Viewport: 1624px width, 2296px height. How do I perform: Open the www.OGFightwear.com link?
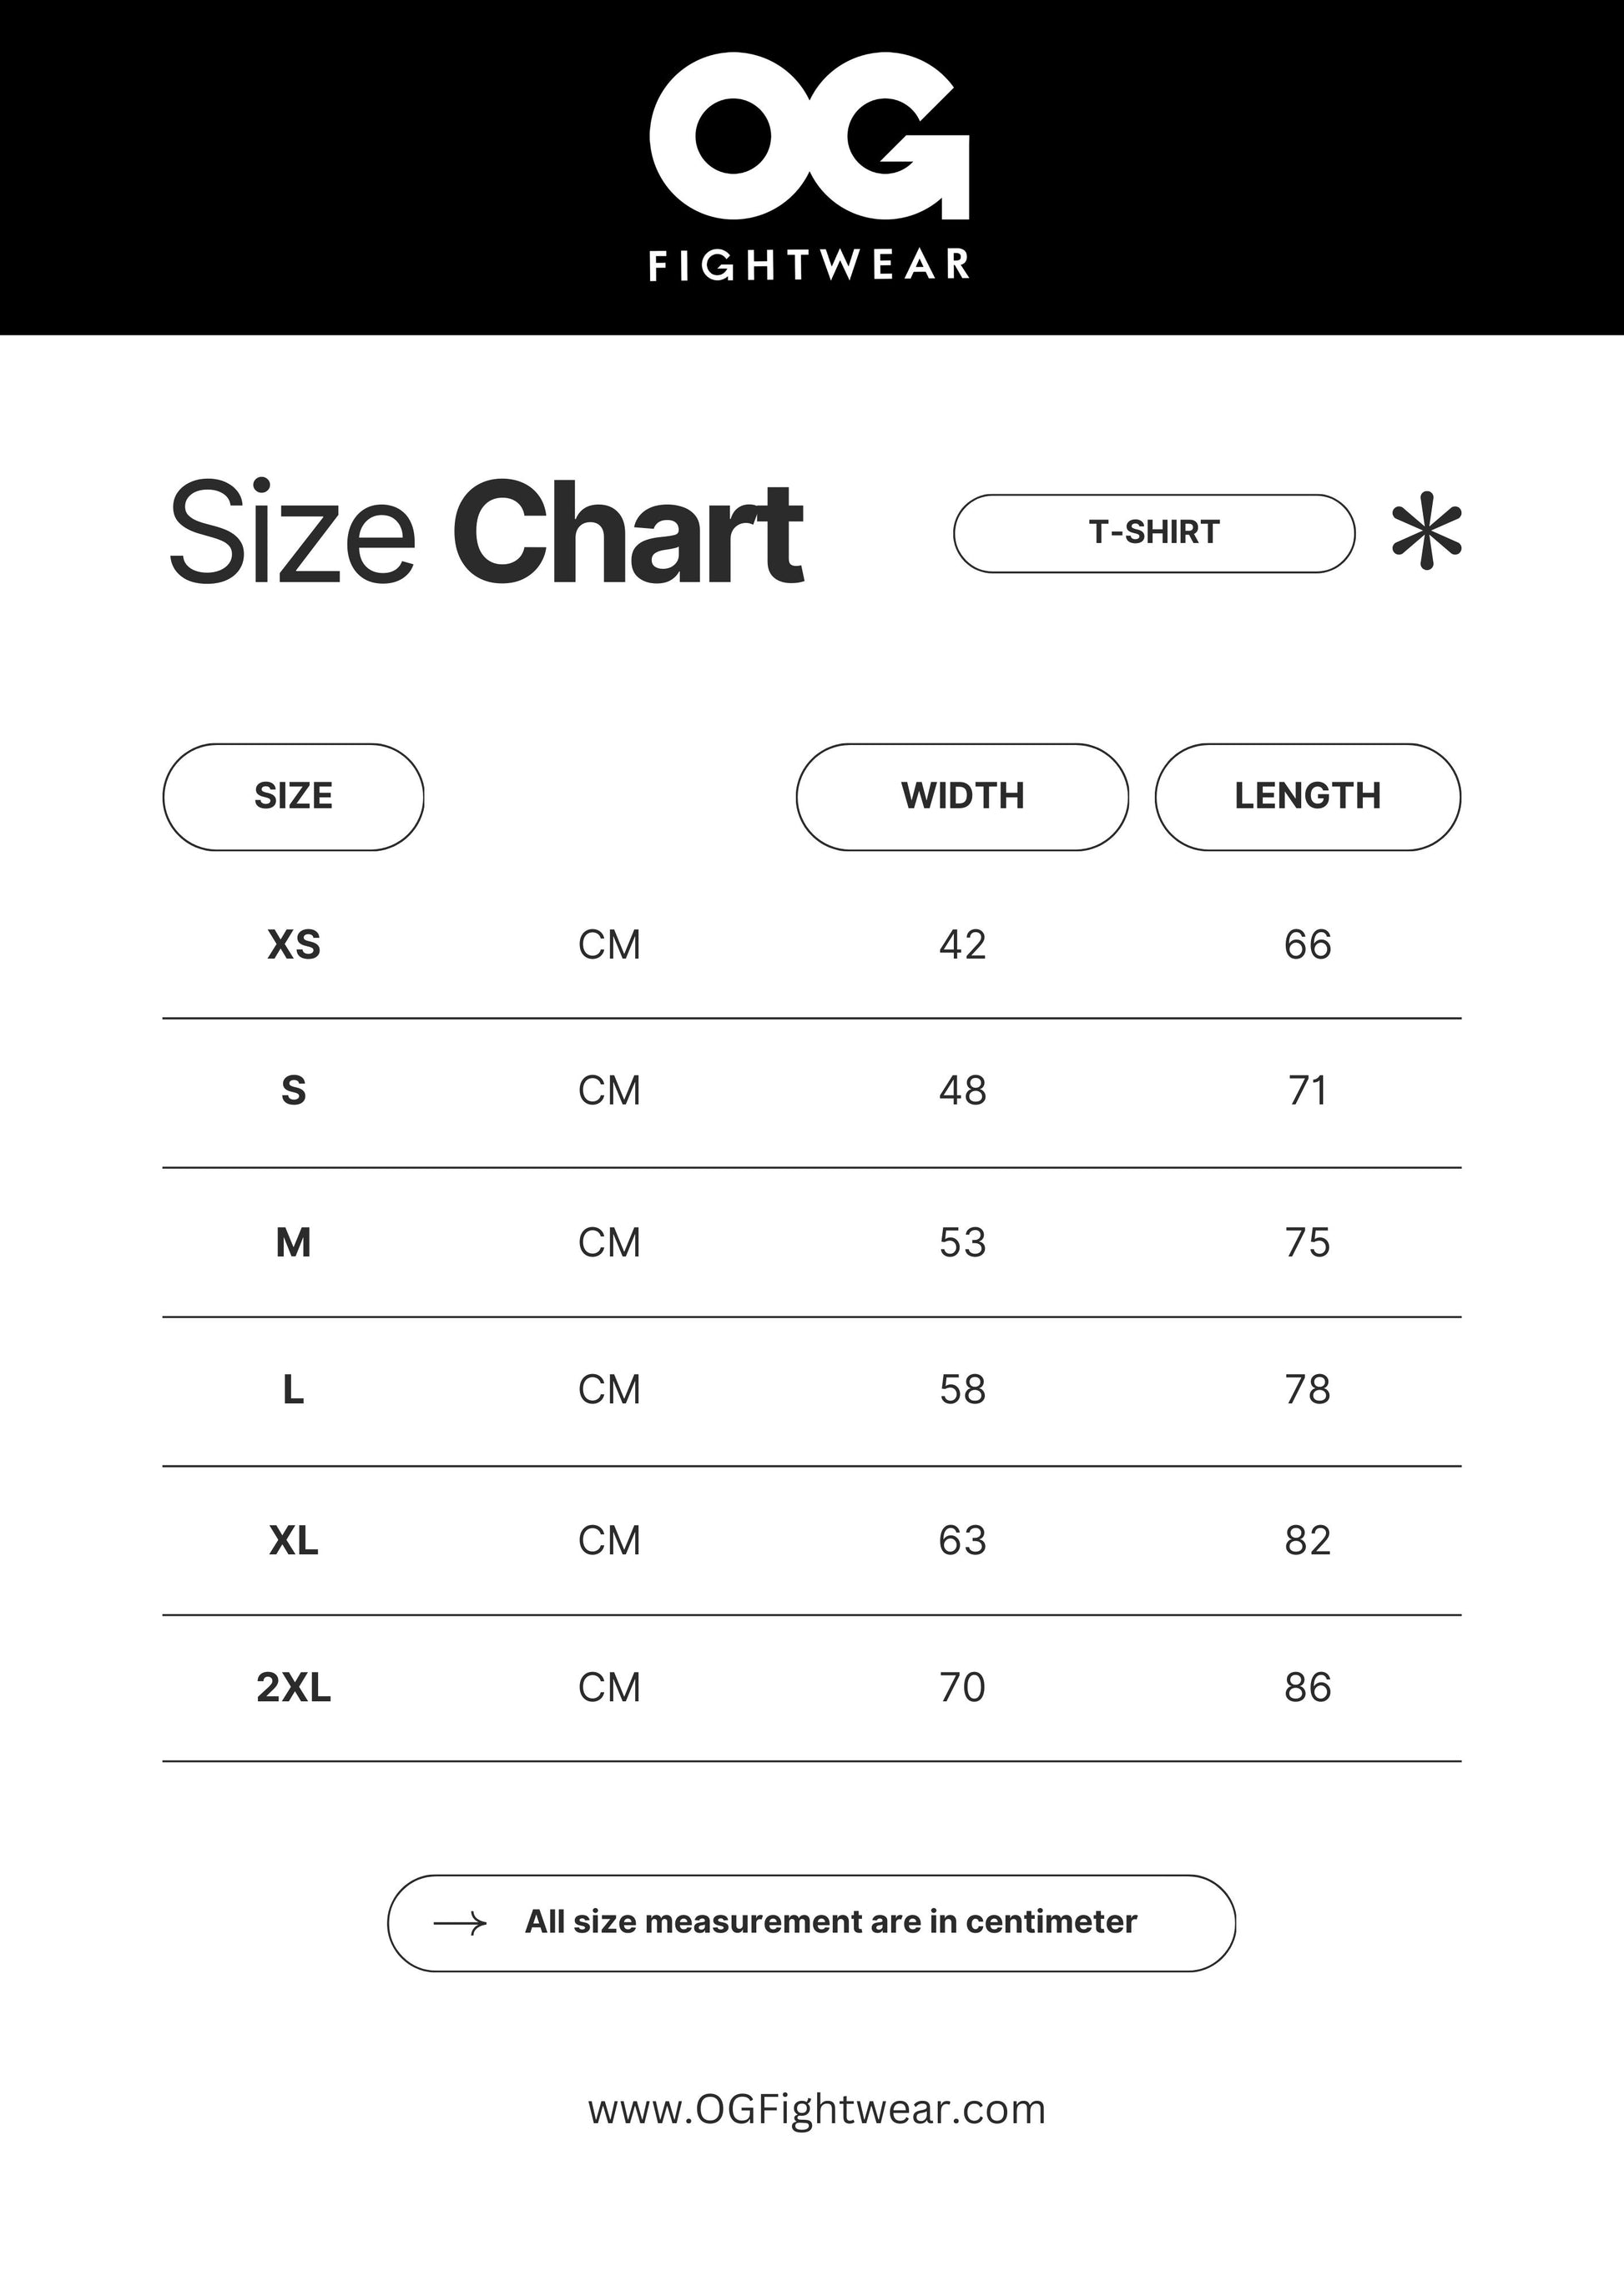pos(816,2109)
